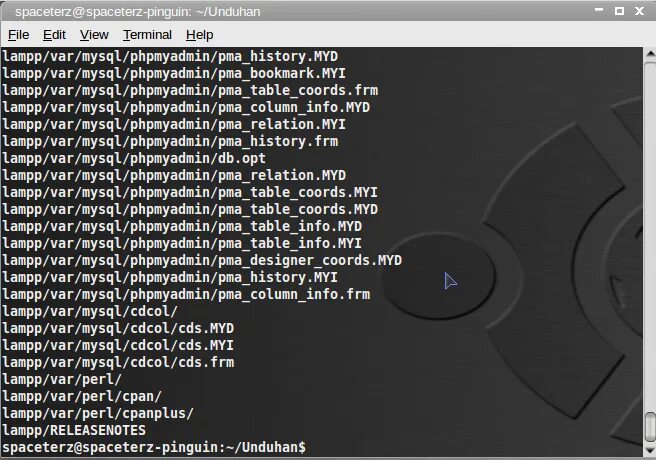Click the vertical scrollbar thumb

pyautogui.click(x=650, y=427)
